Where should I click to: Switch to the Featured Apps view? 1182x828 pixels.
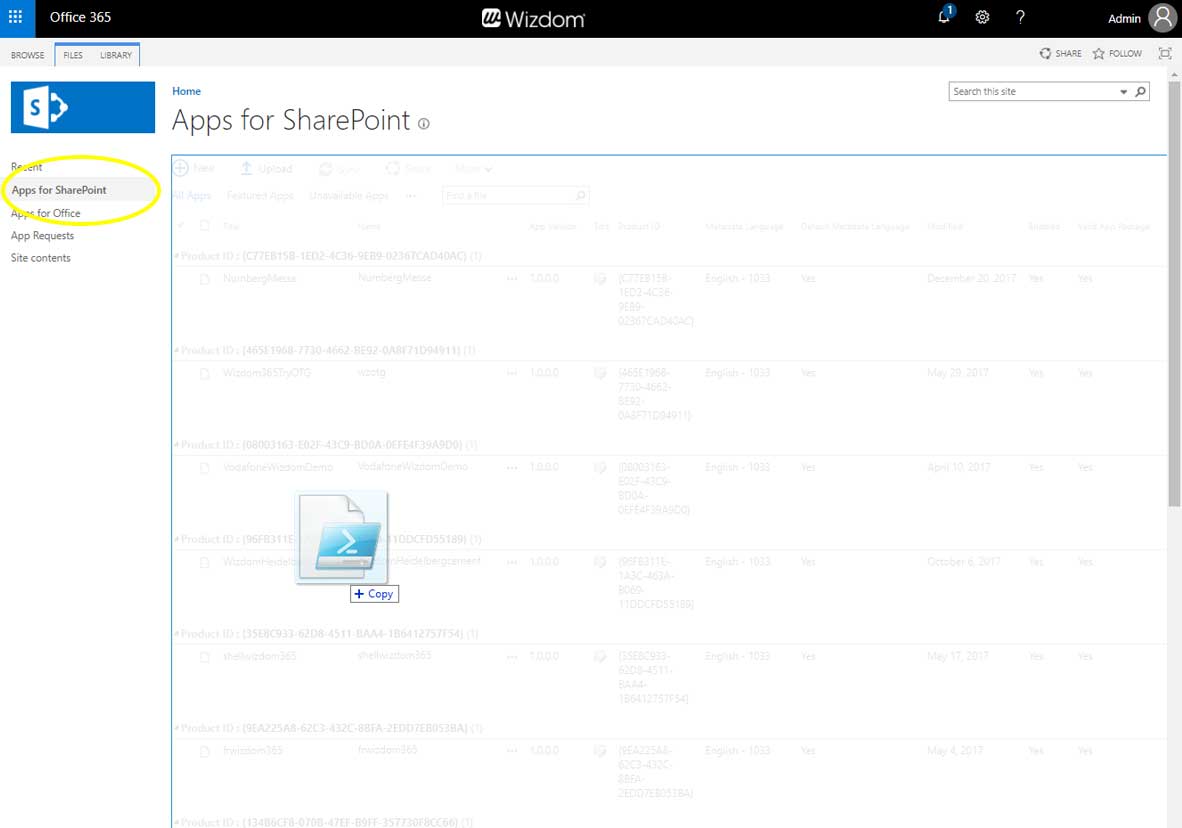260,195
